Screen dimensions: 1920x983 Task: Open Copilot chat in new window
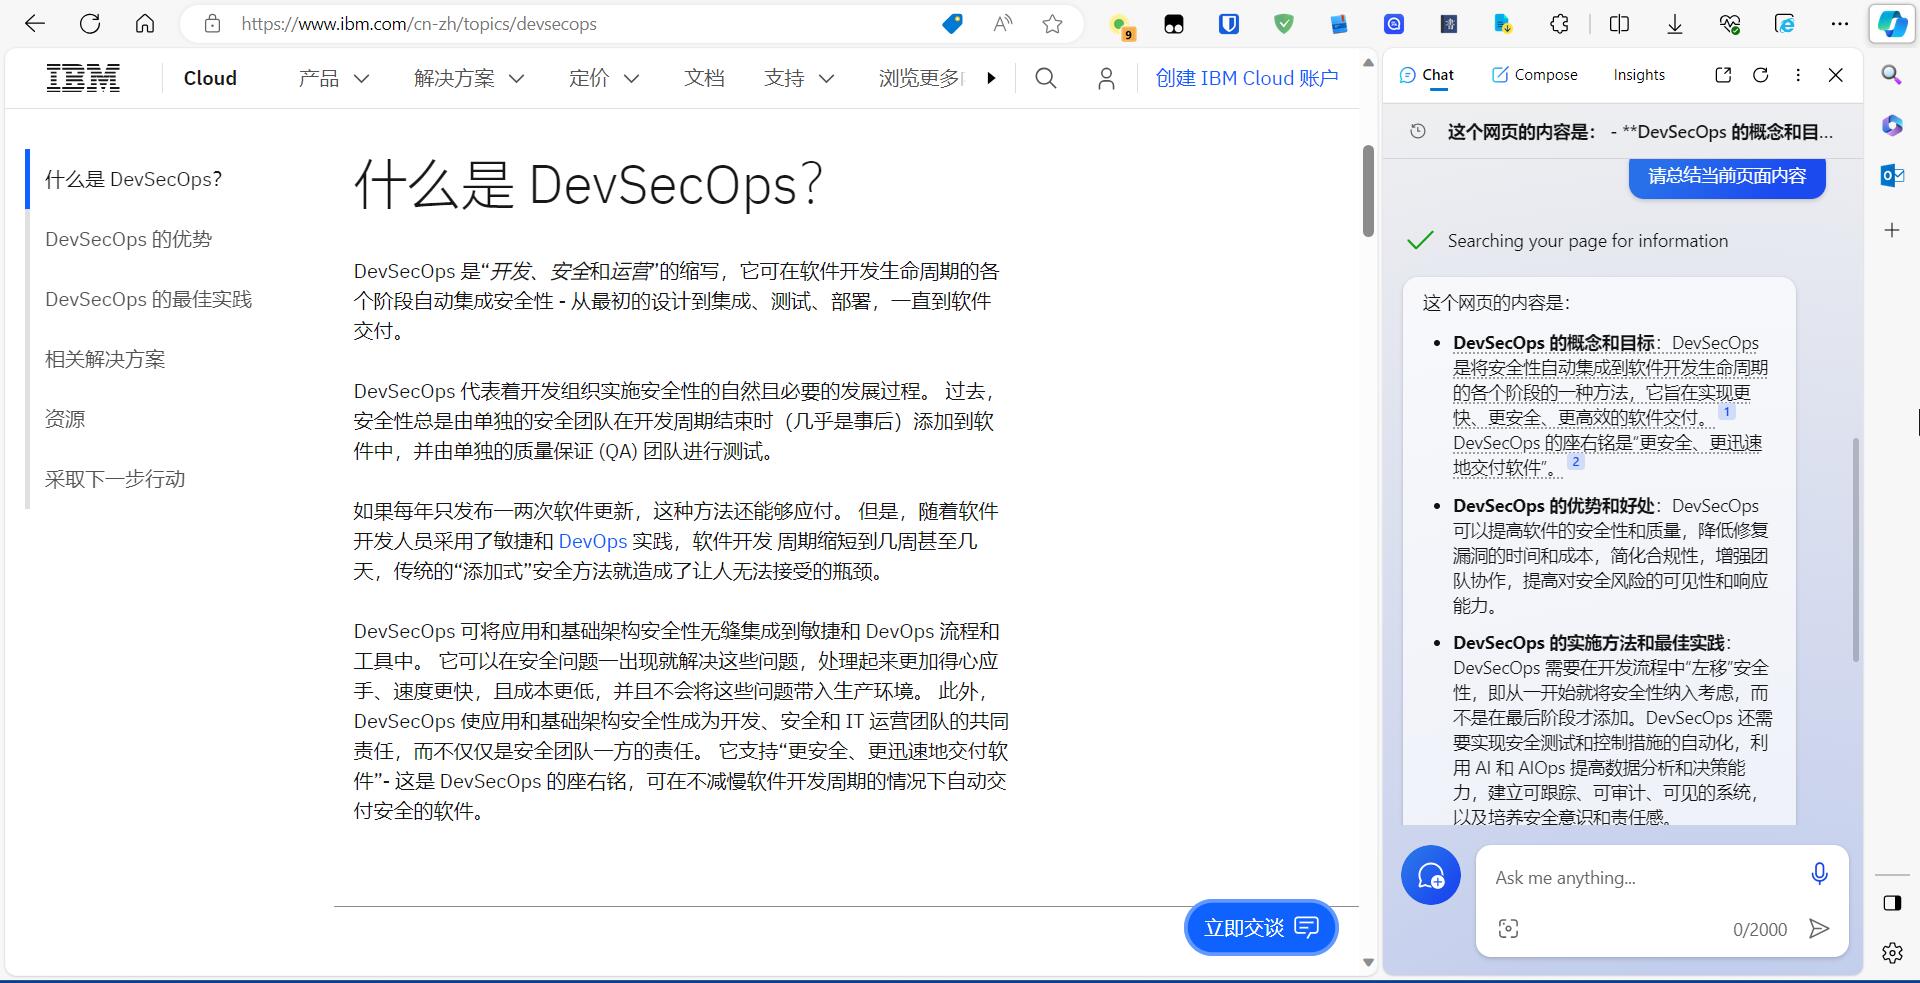pyautogui.click(x=1722, y=75)
